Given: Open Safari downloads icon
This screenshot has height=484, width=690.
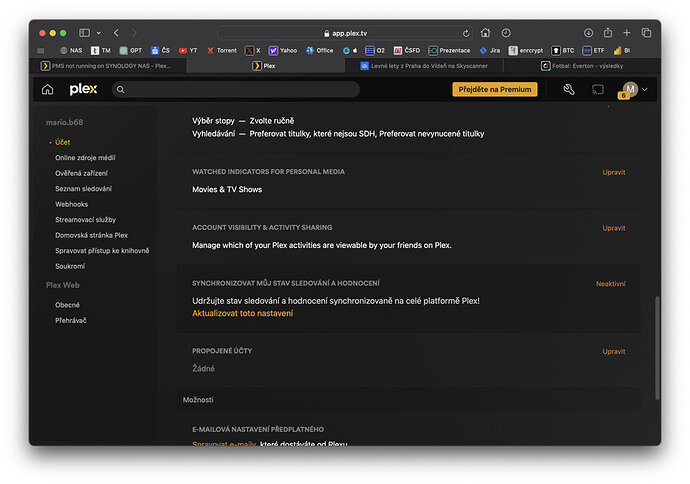Looking at the screenshot, I should (588, 33).
